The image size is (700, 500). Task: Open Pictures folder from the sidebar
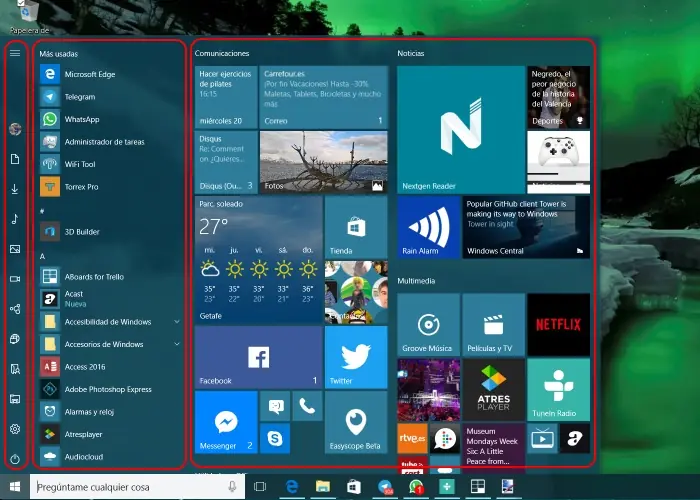[x=15, y=249]
